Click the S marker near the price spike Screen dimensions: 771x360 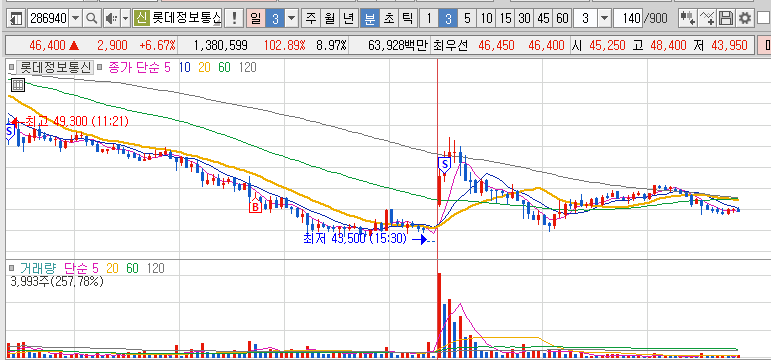445,164
